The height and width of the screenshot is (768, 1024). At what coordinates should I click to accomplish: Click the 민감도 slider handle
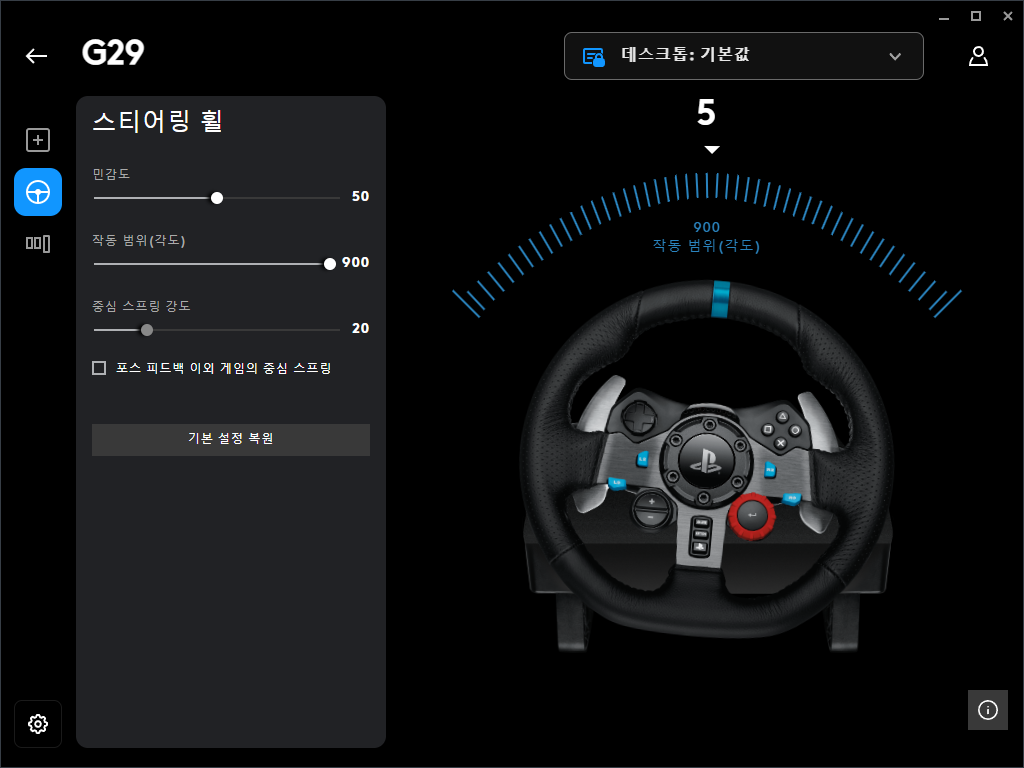point(217,198)
